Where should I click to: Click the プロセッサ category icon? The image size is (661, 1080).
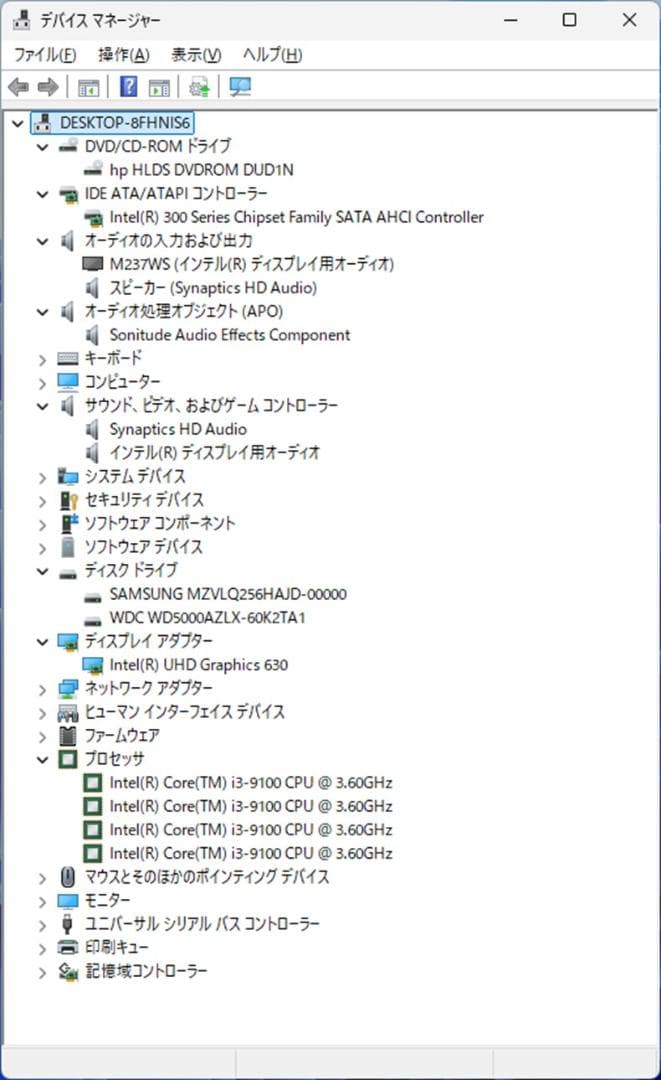click(x=67, y=759)
